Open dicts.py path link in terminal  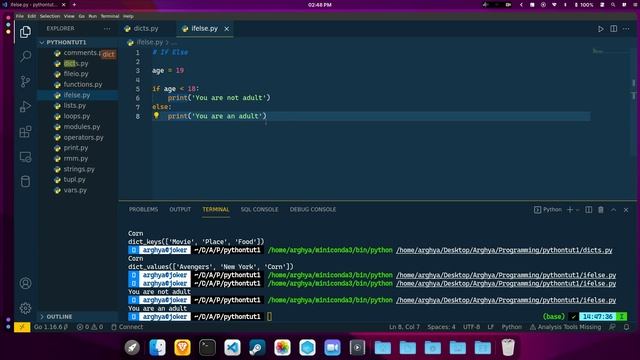(x=504, y=250)
